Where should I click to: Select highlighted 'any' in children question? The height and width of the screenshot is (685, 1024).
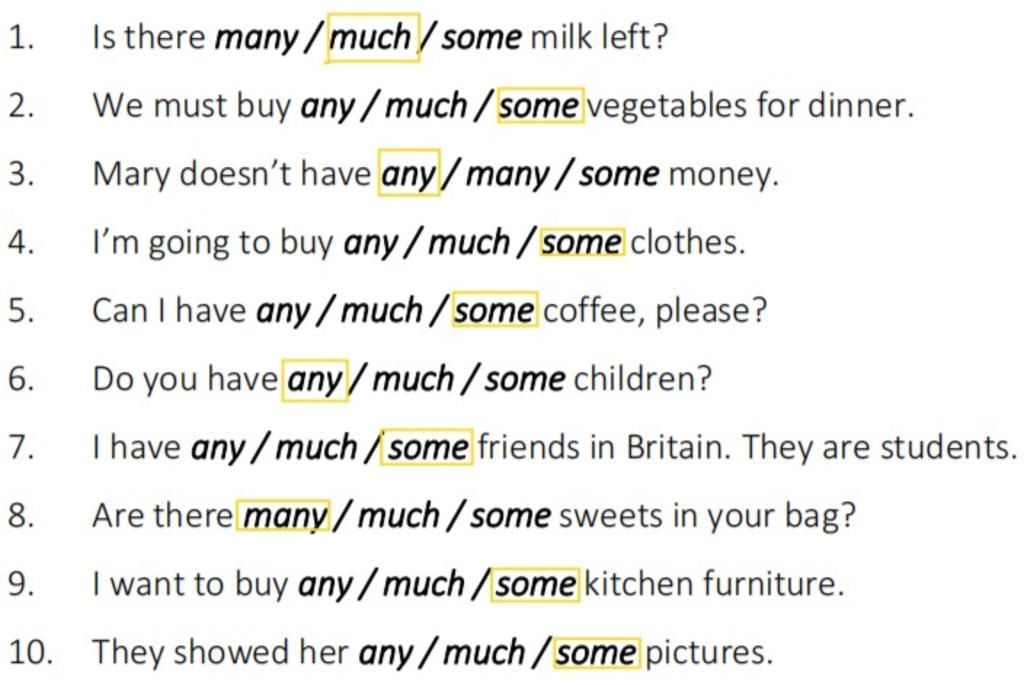[315, 379]
